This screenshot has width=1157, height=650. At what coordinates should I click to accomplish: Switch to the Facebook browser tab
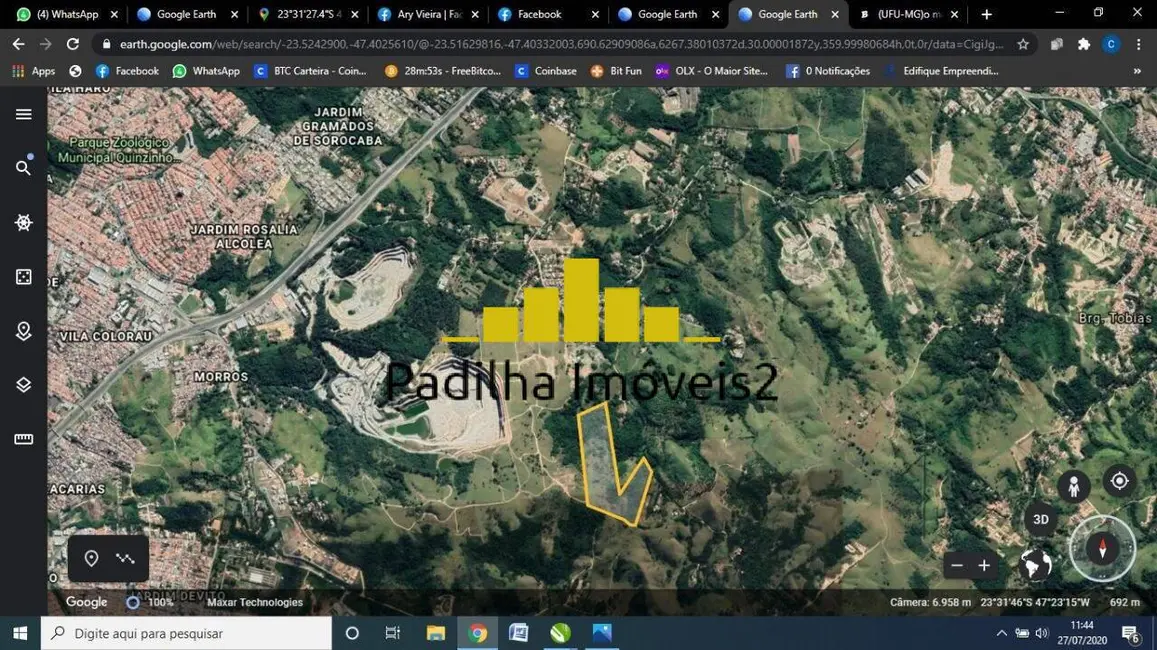pos(540,14)
